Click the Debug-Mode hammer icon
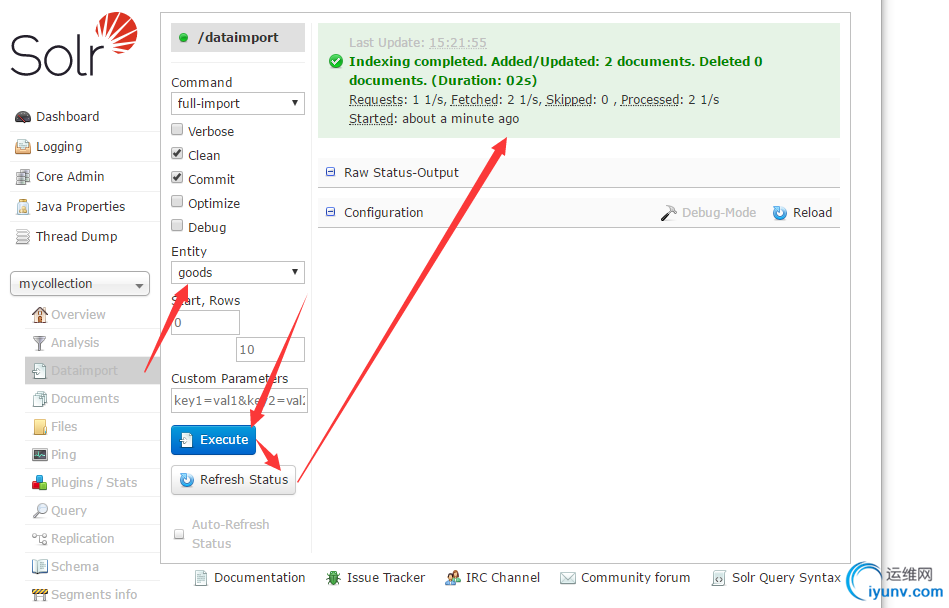The height and width of the screenshot is (608, 949). tap(669, 213)
